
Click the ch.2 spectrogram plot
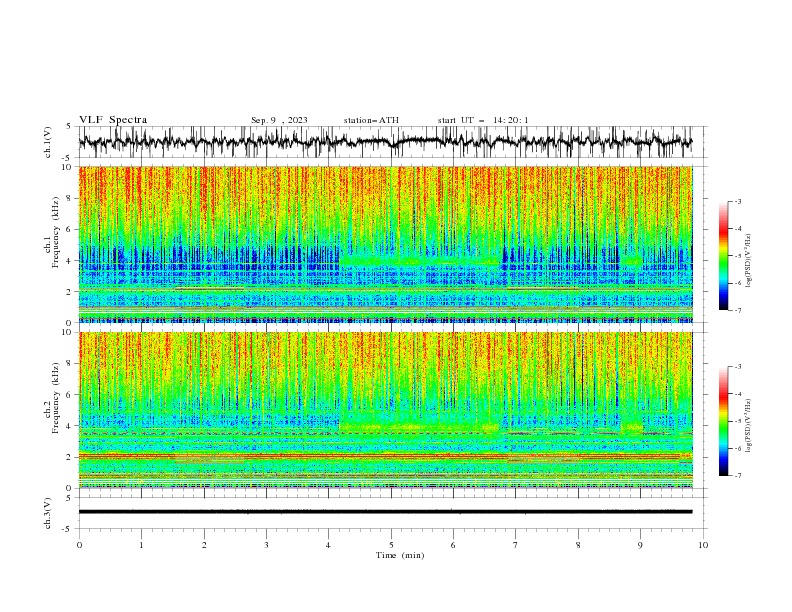pos(386,410)
